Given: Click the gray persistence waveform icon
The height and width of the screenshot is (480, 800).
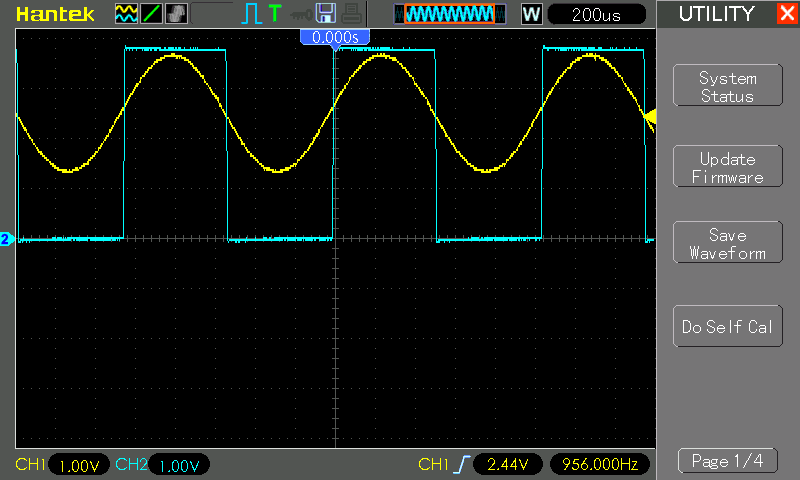Looking at the screenshot, I should coord(177,14).
